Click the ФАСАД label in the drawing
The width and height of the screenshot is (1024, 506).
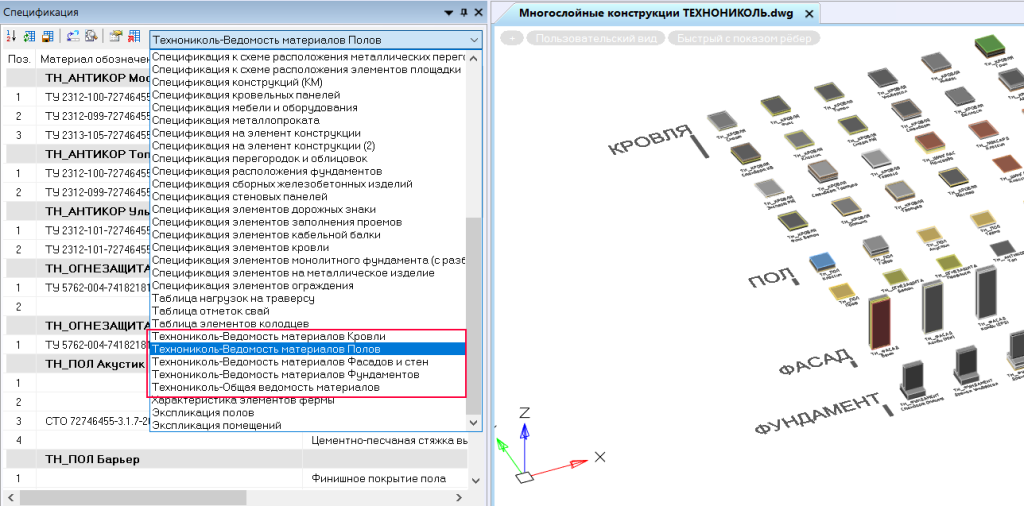[818, 361]
